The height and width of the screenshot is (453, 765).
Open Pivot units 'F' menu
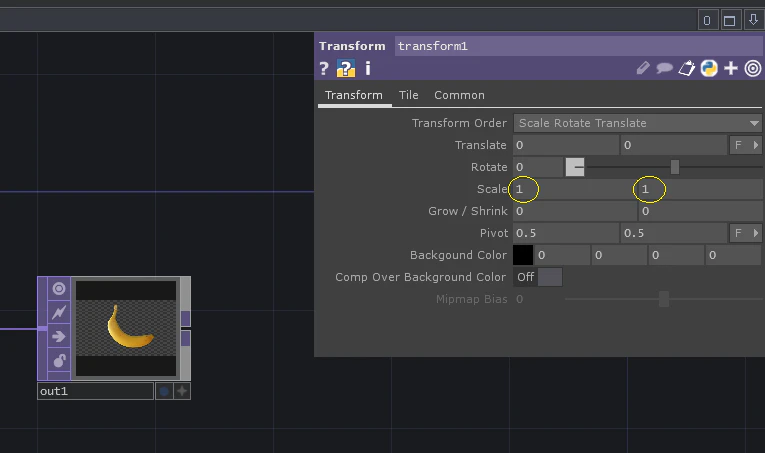click(745, 233)
